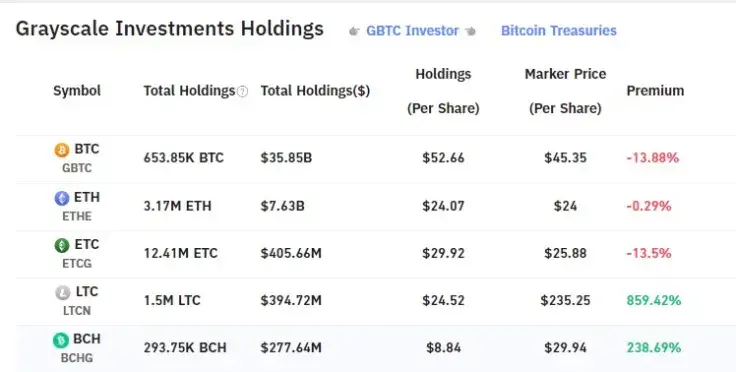This screenshot has height=372, width=736.
Task: Sort by the Premium column header
Action: point(655,91)
